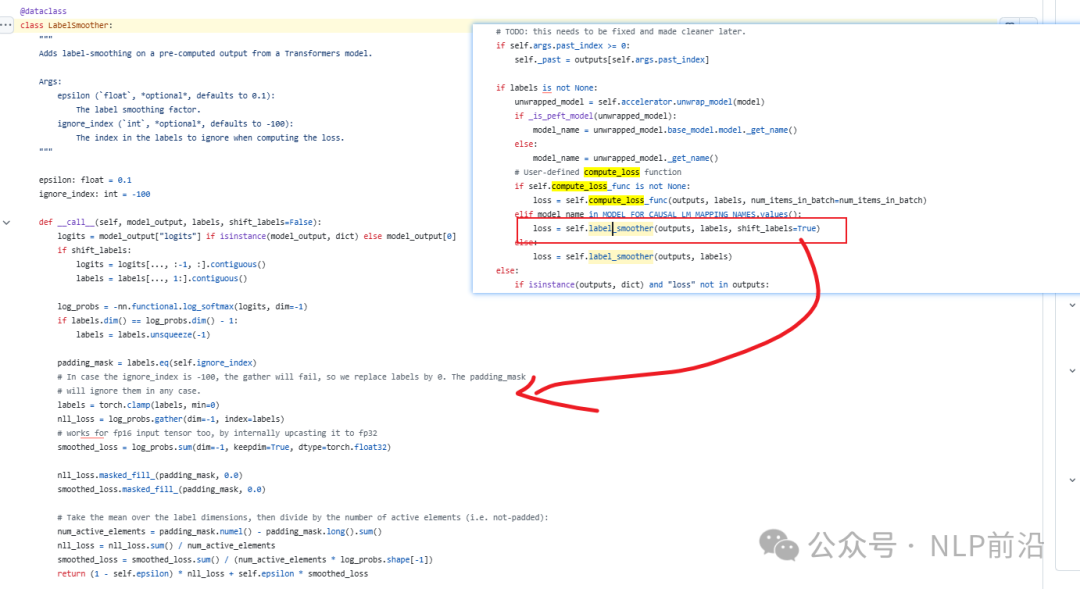Click highlighted compute_loss in '# User-defined' comment

click(612, 172)
